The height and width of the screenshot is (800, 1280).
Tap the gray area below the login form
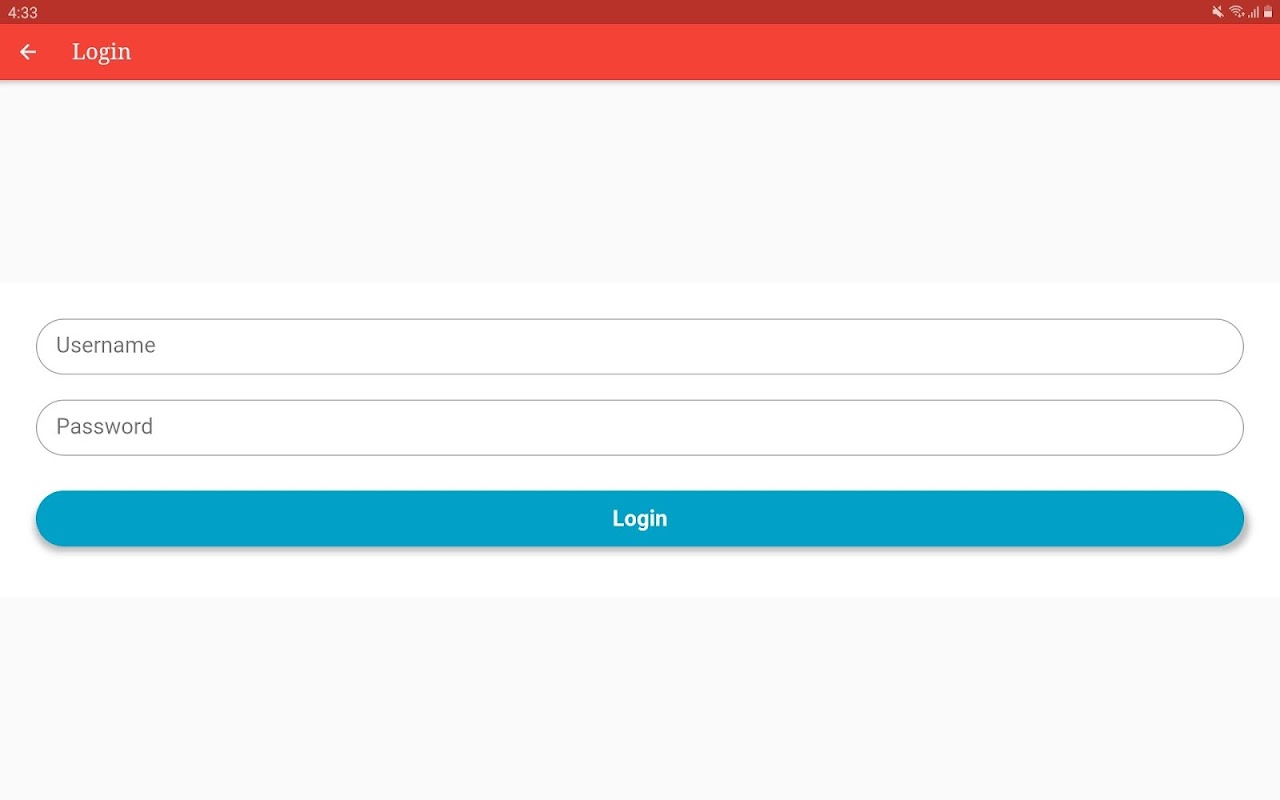(640, 698)
